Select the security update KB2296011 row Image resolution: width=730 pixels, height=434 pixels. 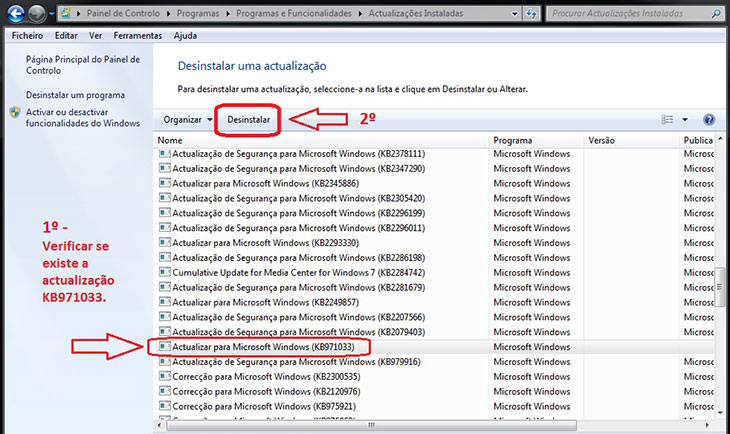pos(434,228)
